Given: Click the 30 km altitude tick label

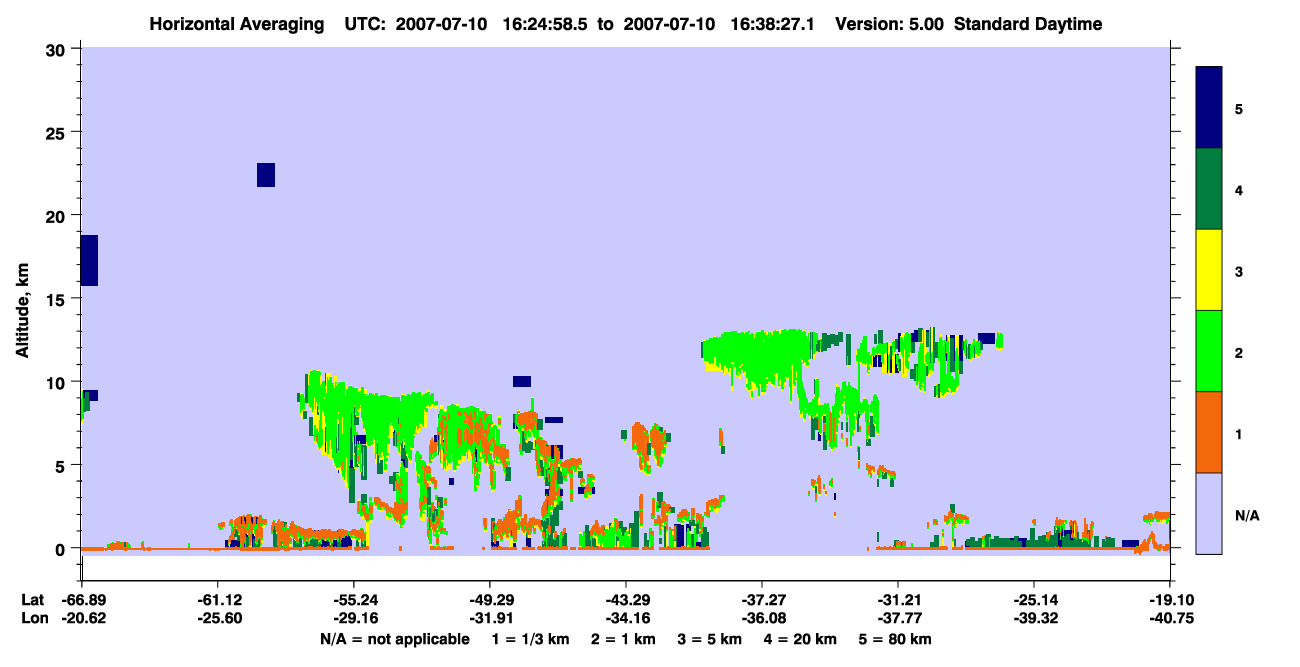Looking at the screenshot, I should tap(59, 49).
